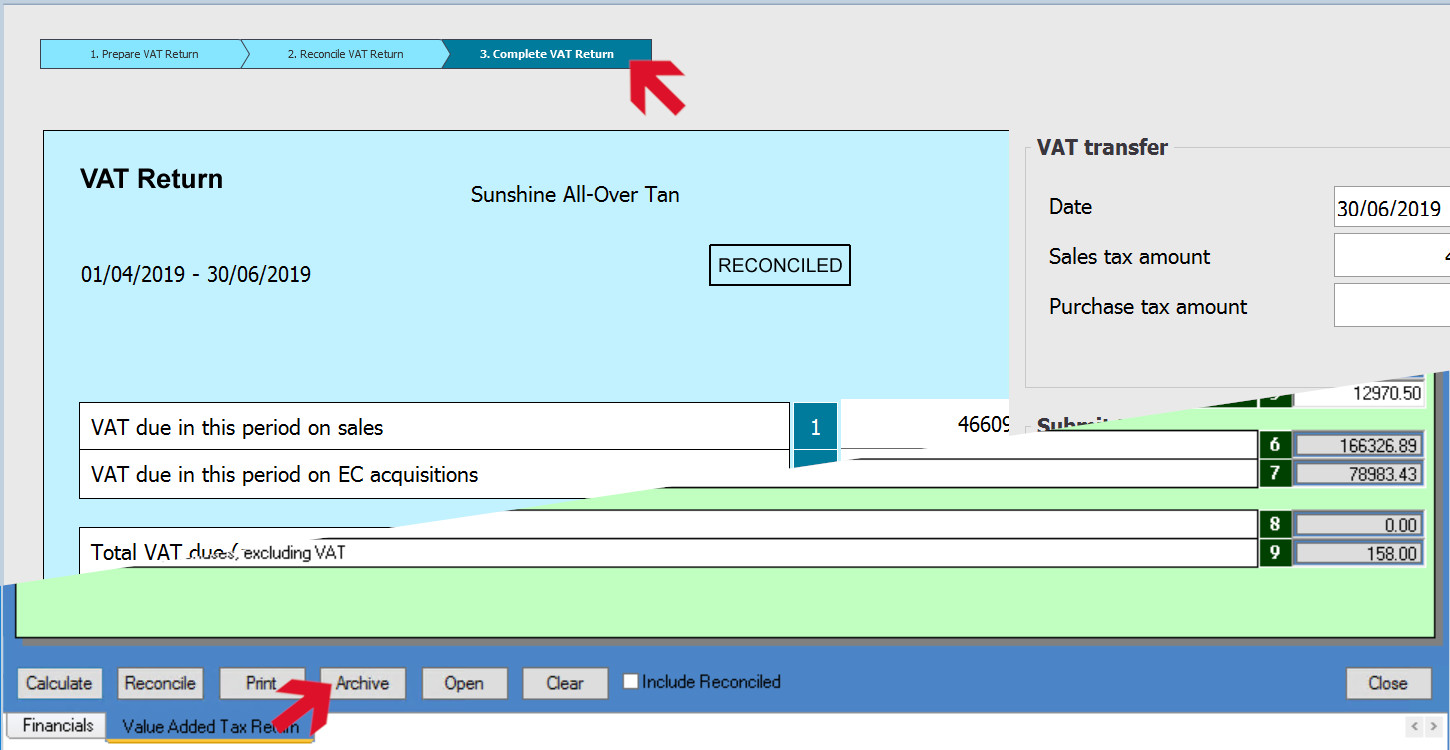Viewport: 1450px width, 750px height.
Task: Click the Purchase tax amount field
Action: pyautogui.click(x=1391, y=306)
